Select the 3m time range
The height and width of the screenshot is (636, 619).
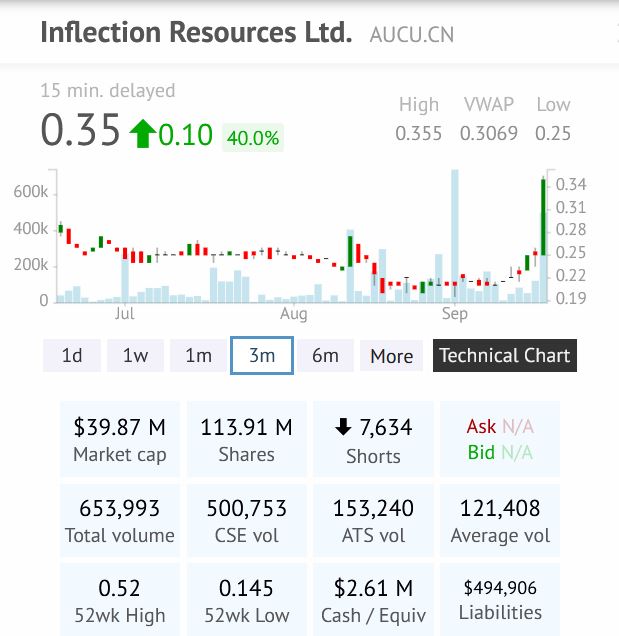point(262,356)
